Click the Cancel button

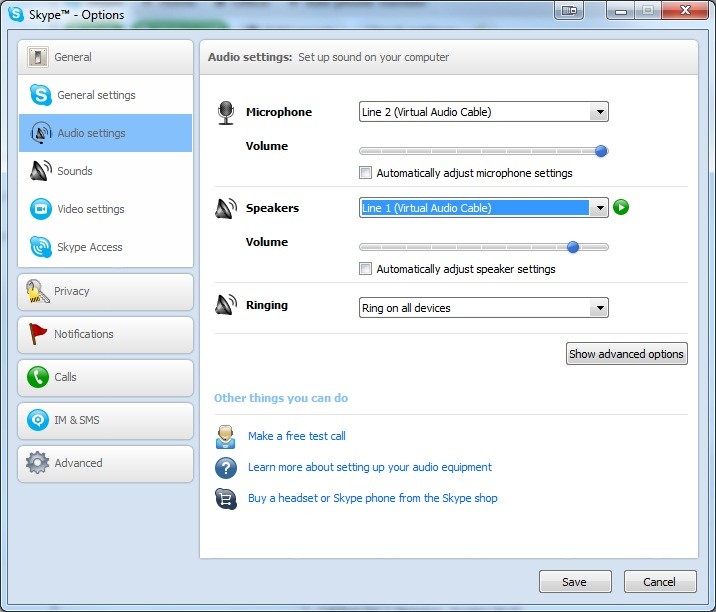660,582
